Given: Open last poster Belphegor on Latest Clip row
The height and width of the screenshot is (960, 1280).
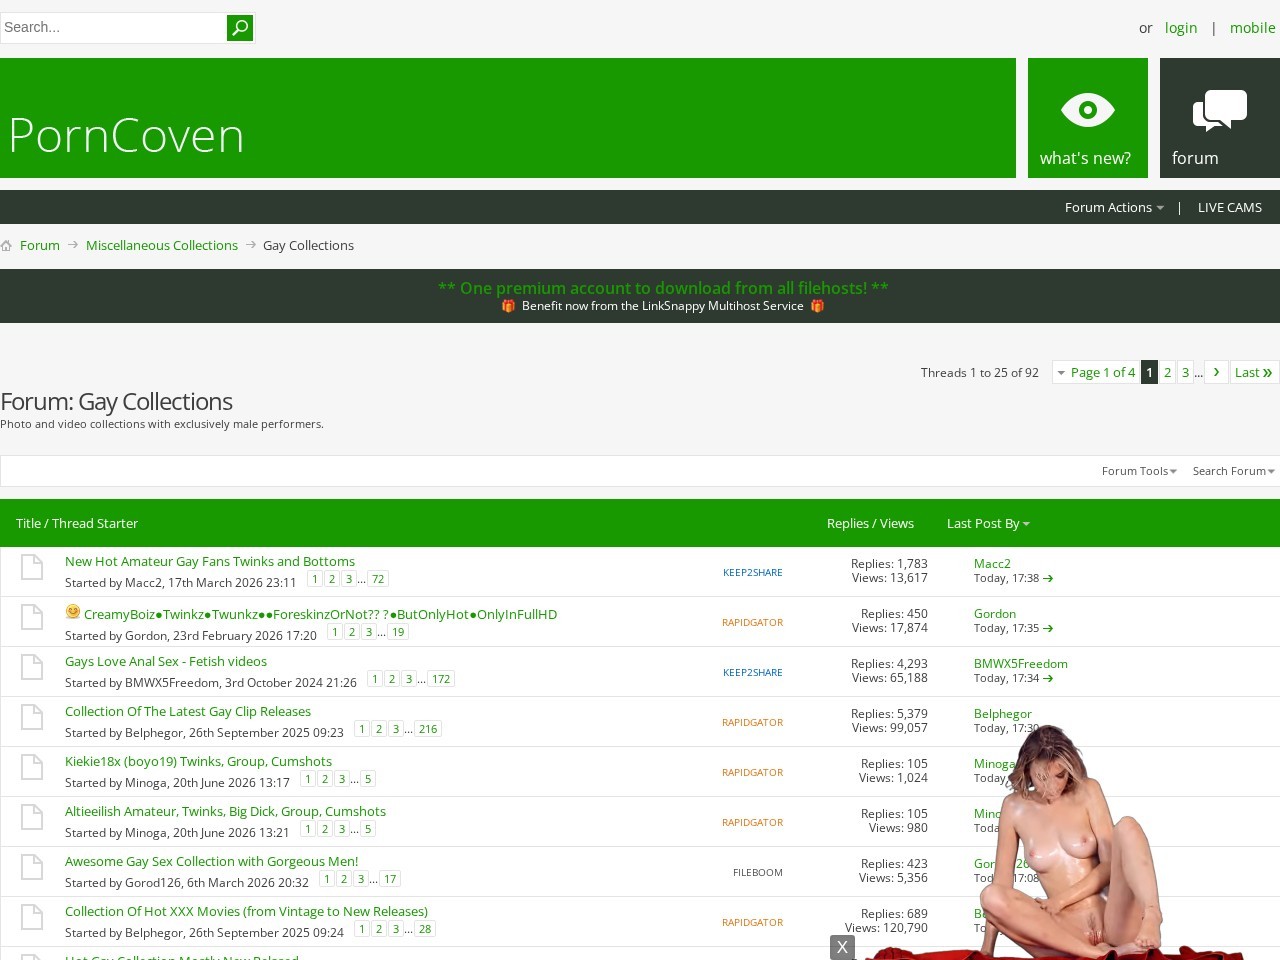Looking at the screenshot, I should click(1003, 713).
